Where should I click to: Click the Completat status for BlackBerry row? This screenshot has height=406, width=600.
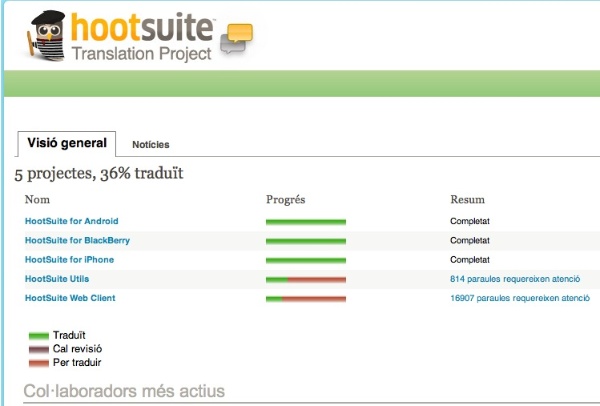470,240
